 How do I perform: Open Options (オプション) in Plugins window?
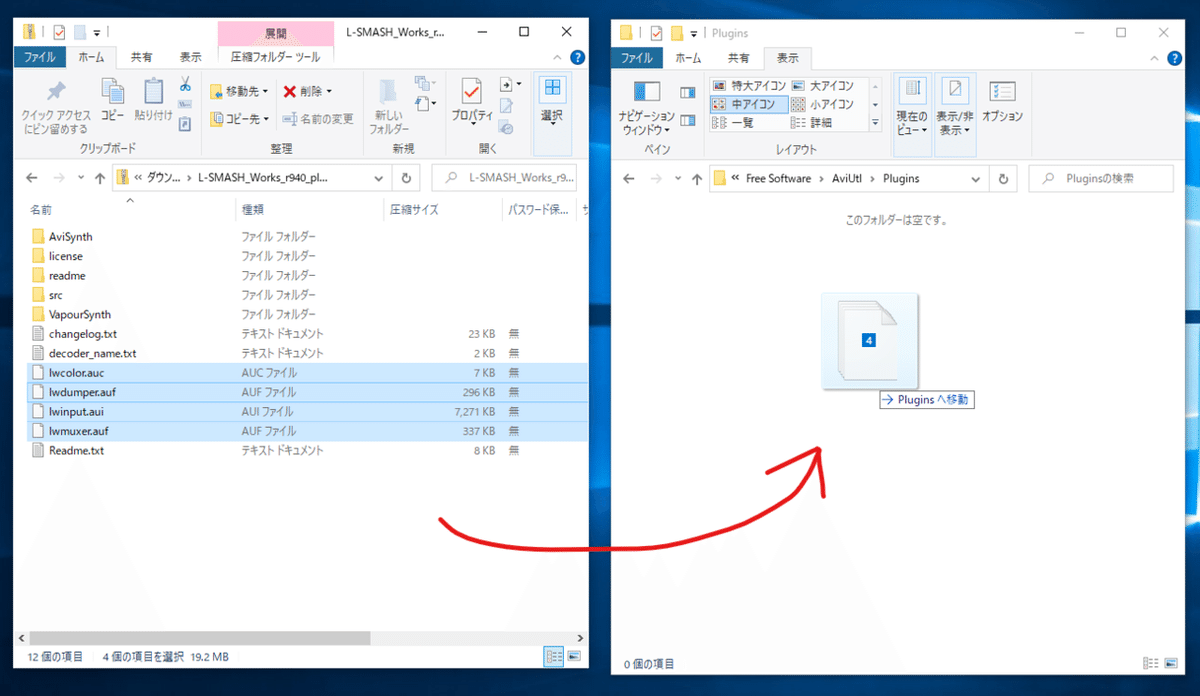pos(1002,101)
